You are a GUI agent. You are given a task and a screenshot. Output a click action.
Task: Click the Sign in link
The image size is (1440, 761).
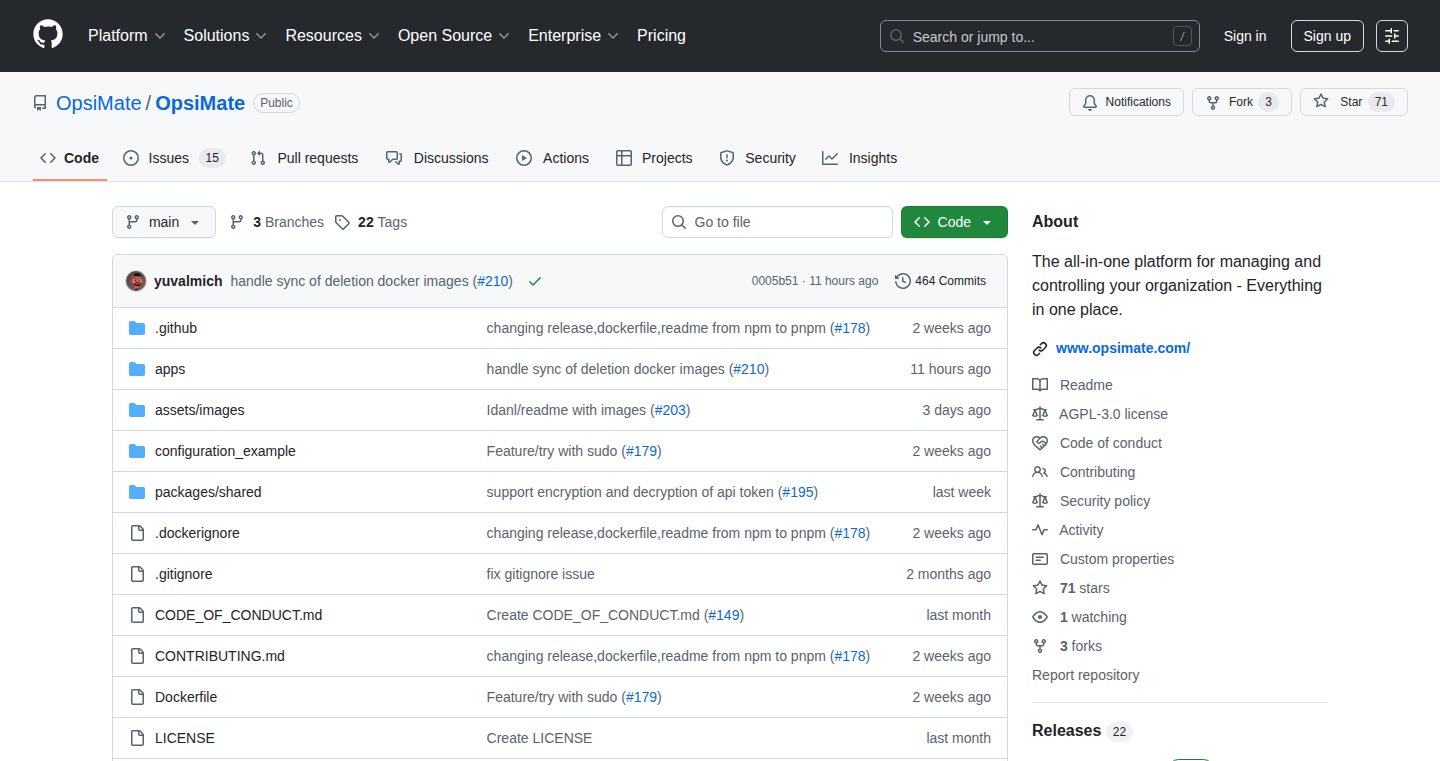(1245, 36)
